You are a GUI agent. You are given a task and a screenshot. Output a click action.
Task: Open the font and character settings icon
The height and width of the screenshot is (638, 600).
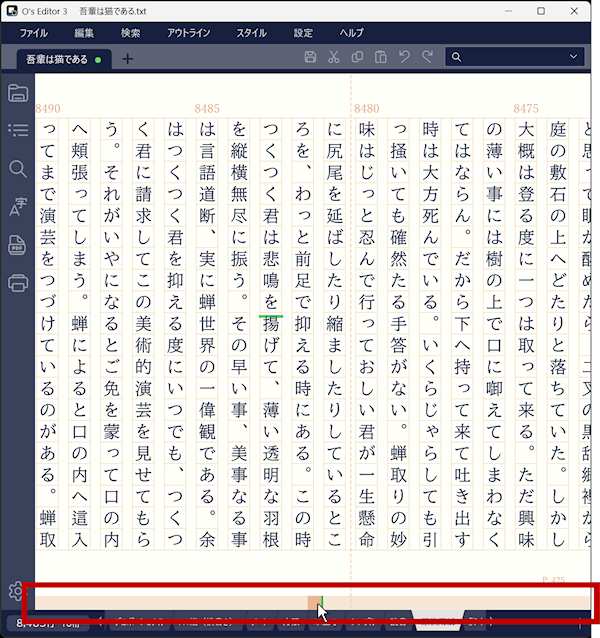pos(18,207)
